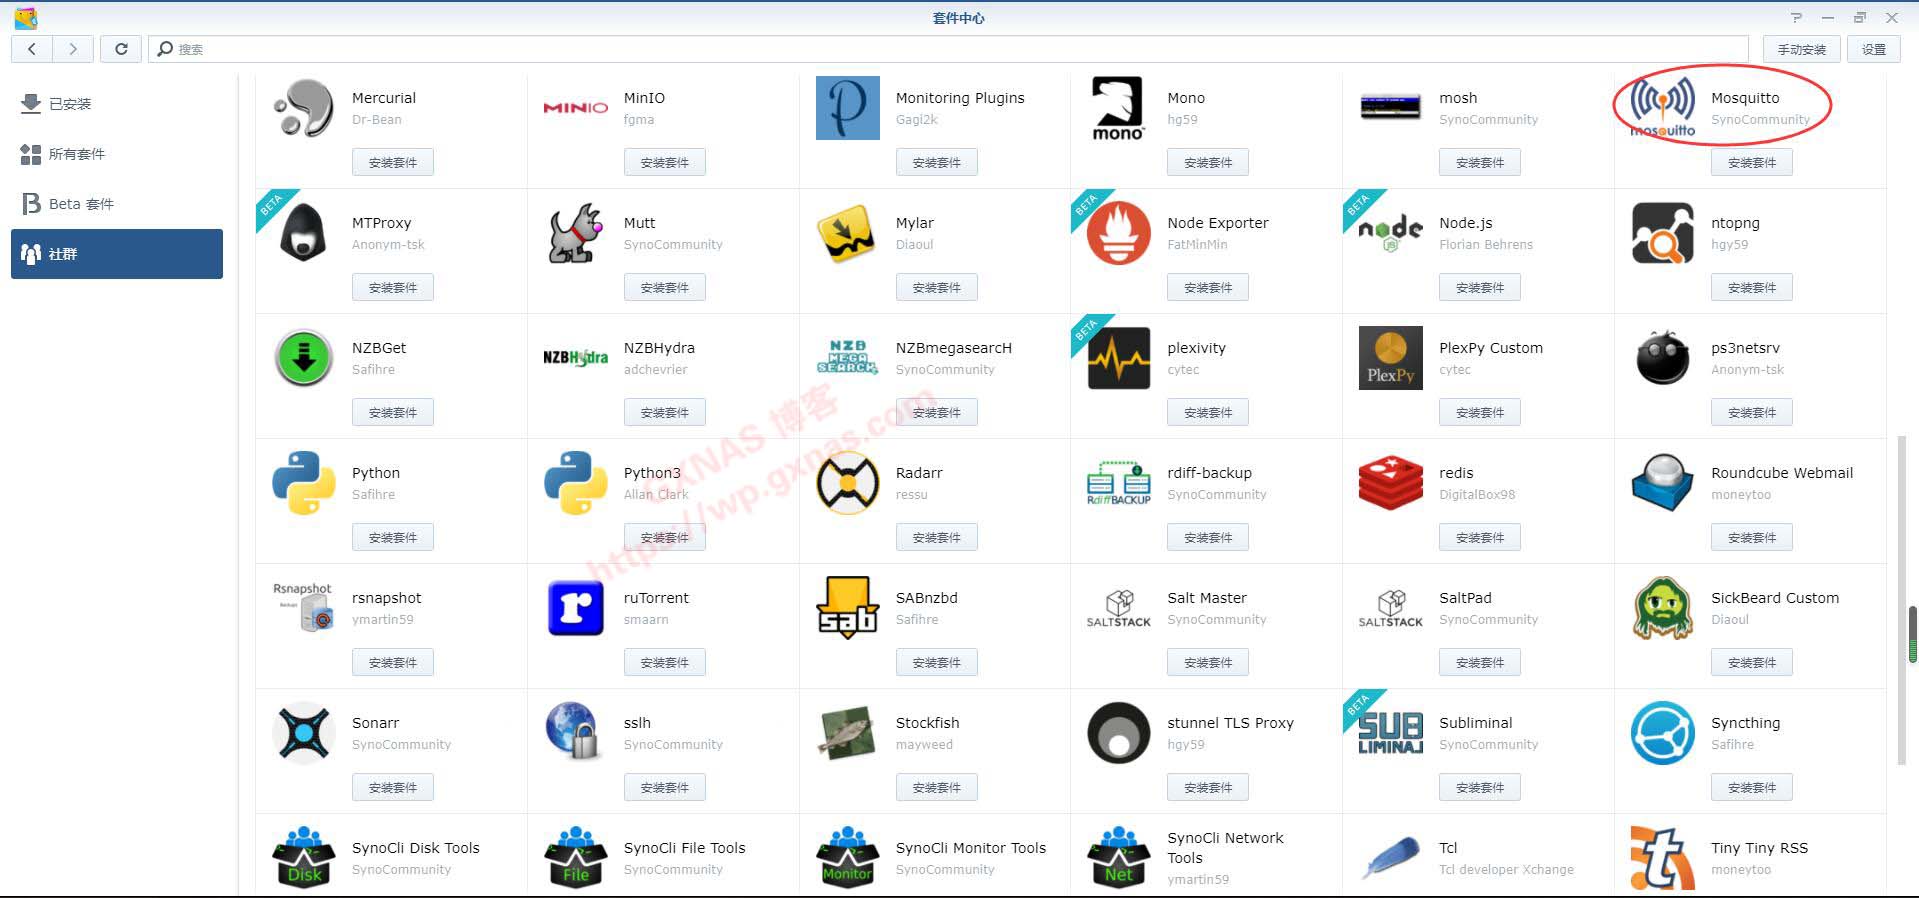1919x898 pixels.
Task: Open the PlexPy Custom icon
Action: click(x=1391, y=358)
